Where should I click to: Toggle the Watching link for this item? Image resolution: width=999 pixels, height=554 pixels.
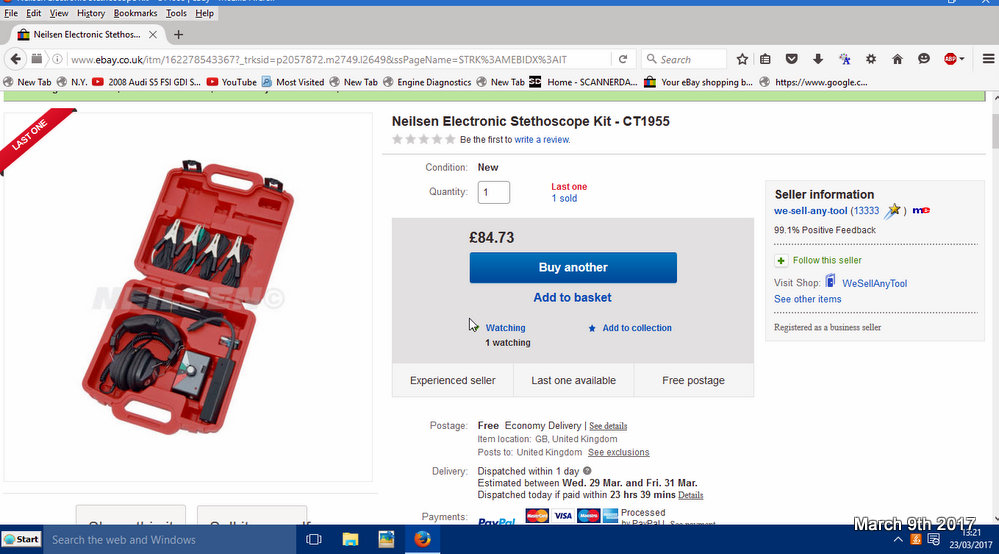point(505,328)
